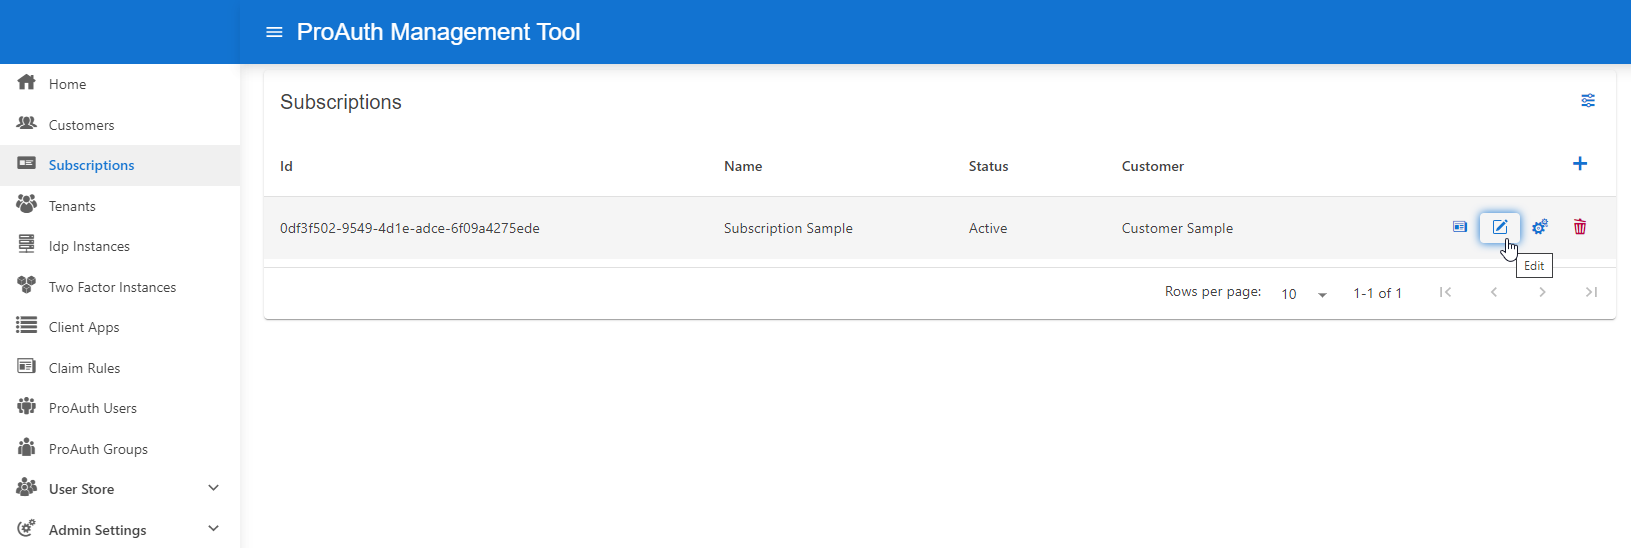1631x548 pixels.
Task: Open the rows per page dropdown
Action: point(1304,294)
